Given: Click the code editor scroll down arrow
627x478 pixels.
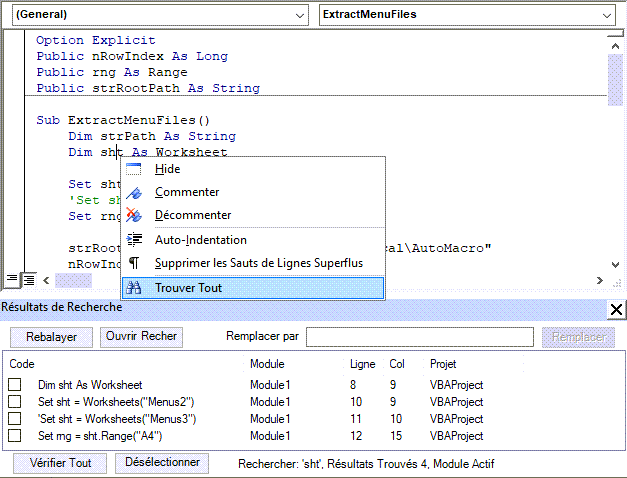Looking at the screenshot, I should point(615,264).
